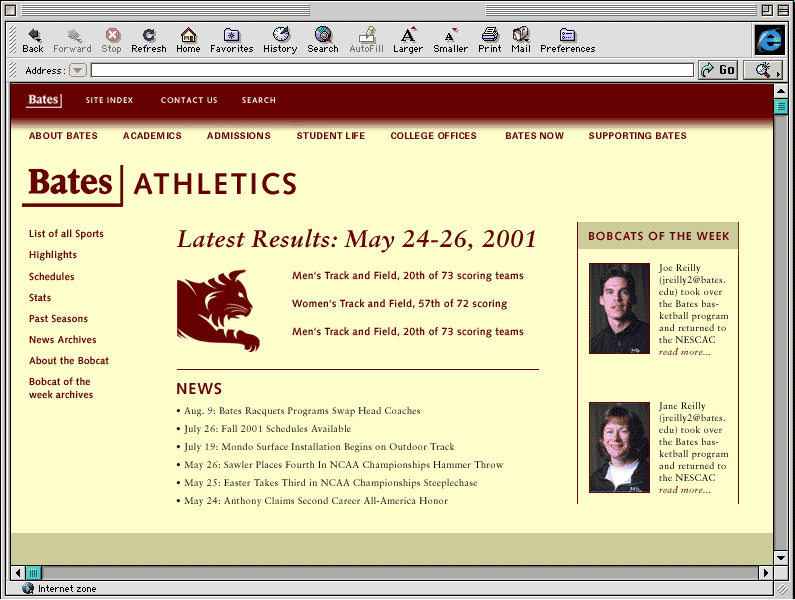Open List of all Sports link
The width and height of the screenshot is (795, 600).
(66, 234)
